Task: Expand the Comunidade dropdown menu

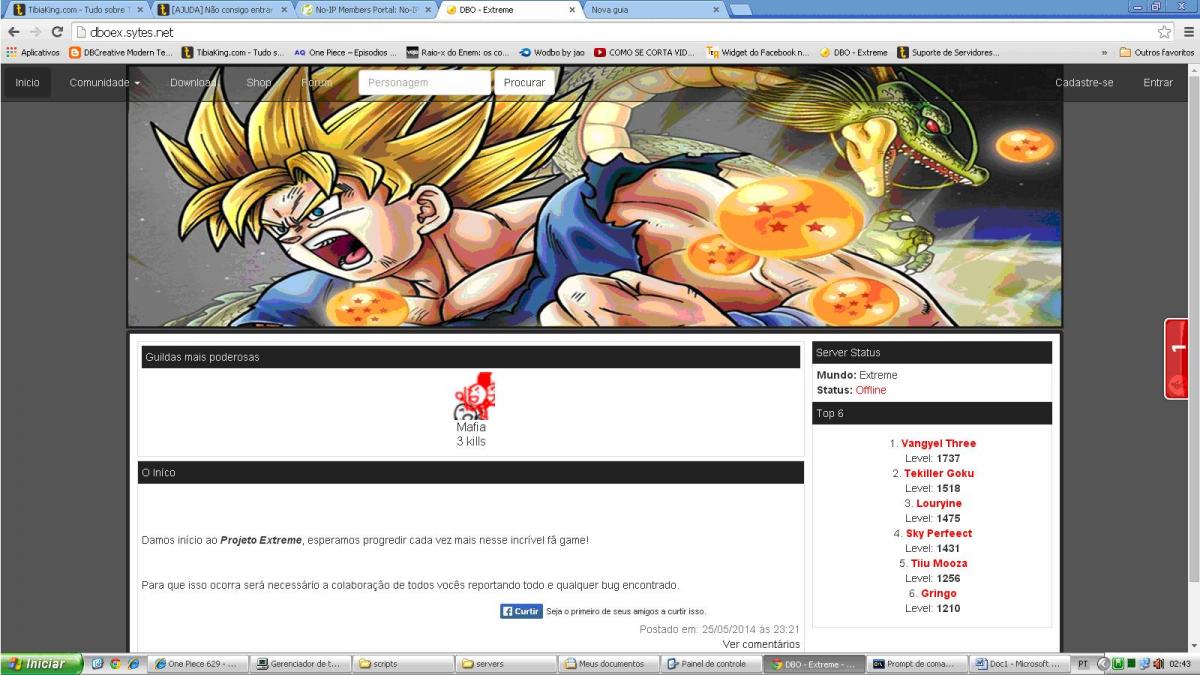Action: click(104, 82)
